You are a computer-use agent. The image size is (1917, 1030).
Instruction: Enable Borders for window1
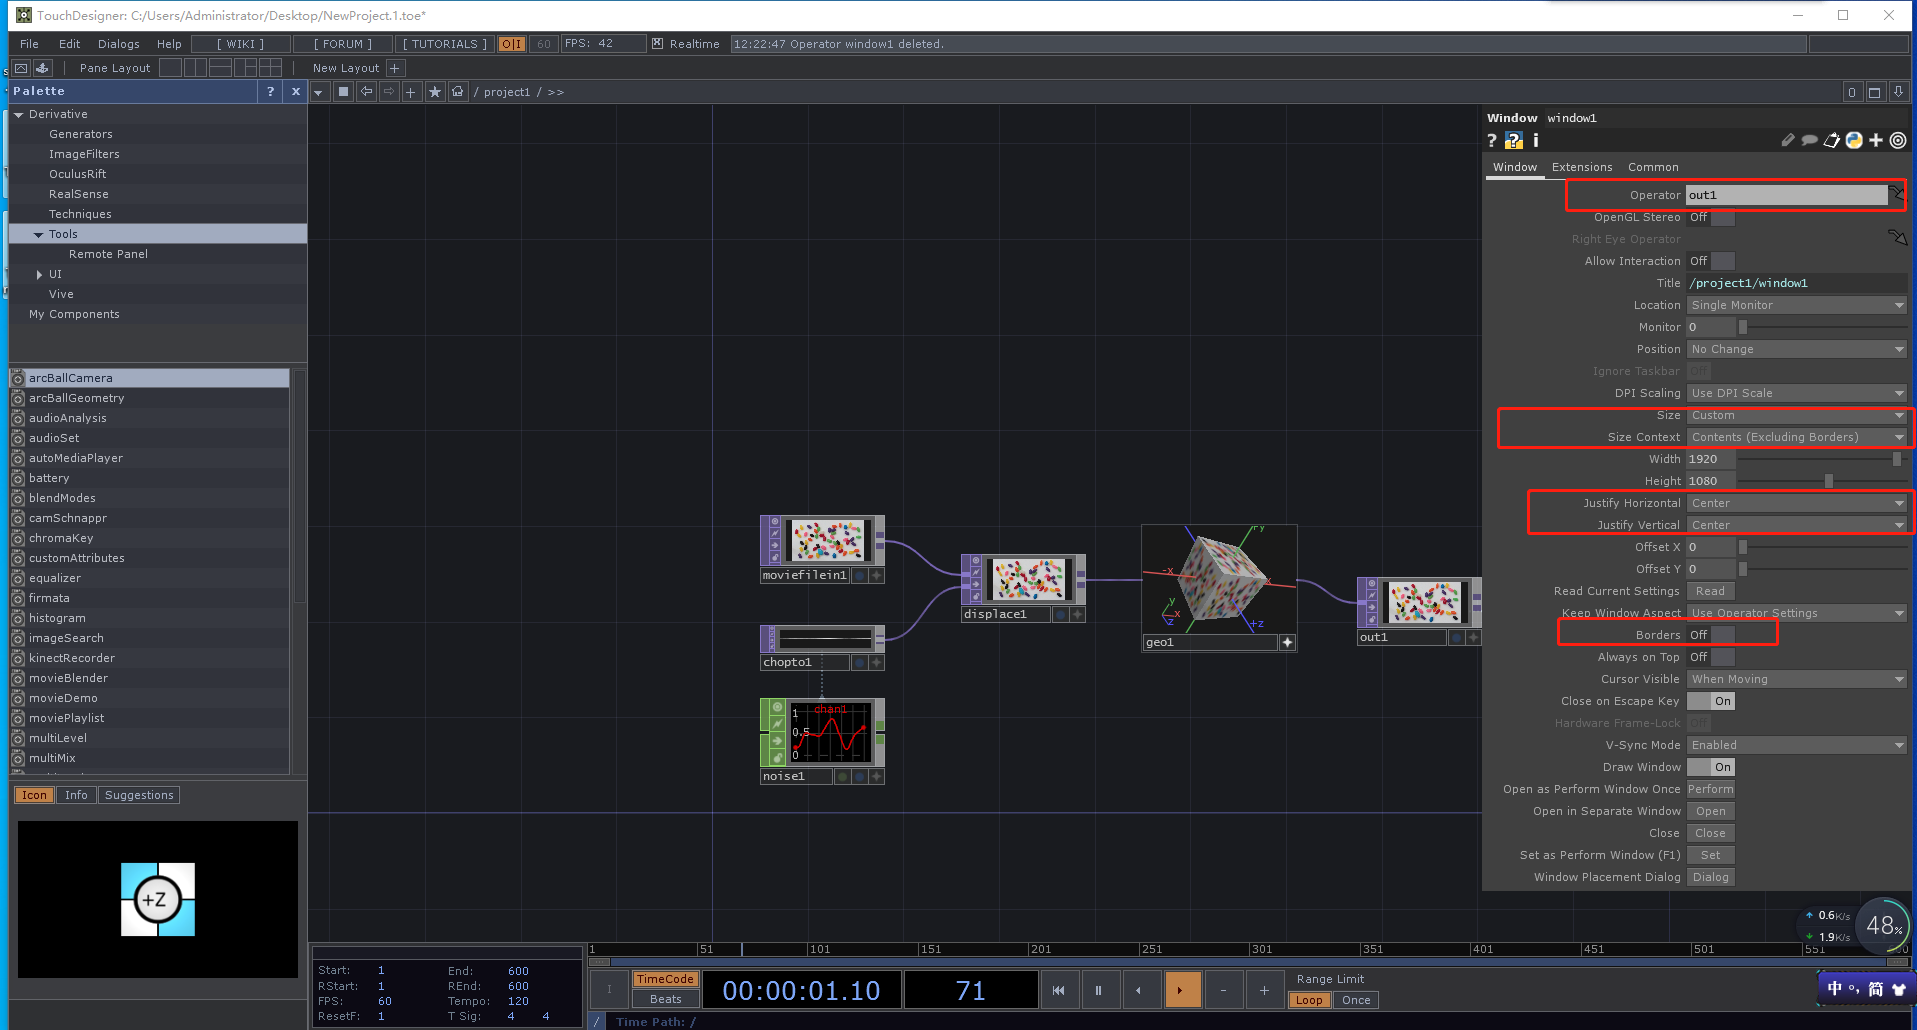click(1723, 634)
